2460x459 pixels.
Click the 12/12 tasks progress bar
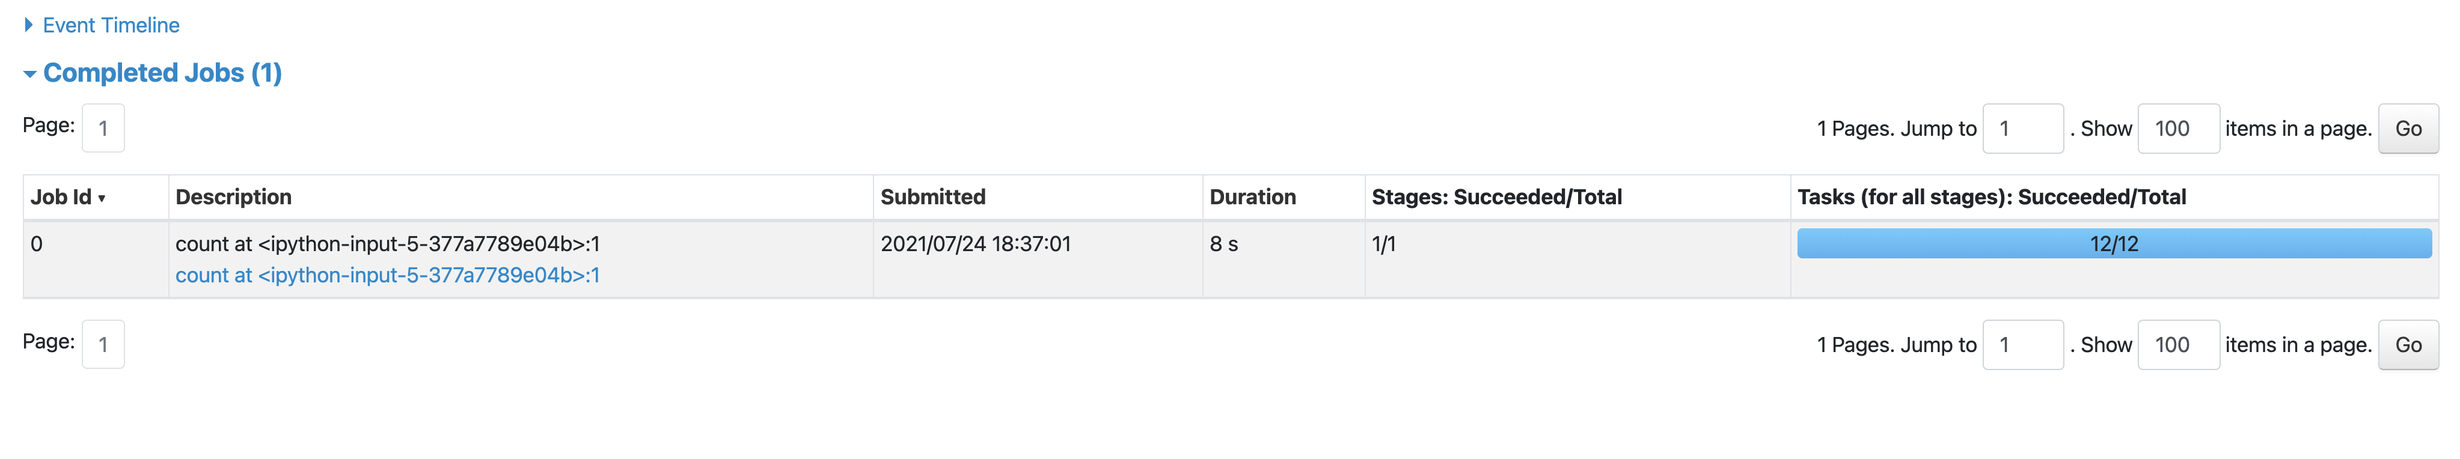coord(2113,244)
